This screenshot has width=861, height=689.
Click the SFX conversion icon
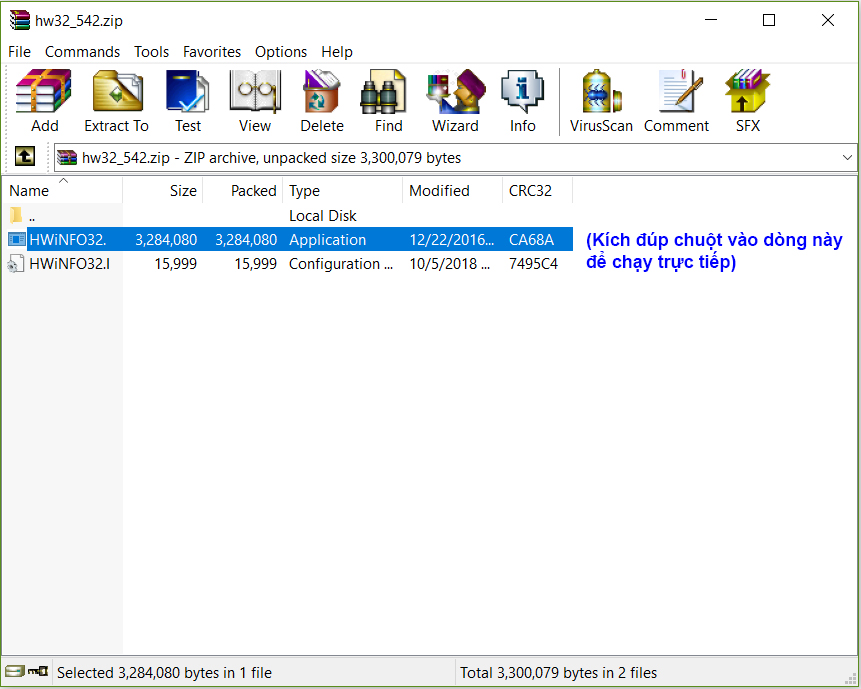pyautogui.click(x=747, y=100)
